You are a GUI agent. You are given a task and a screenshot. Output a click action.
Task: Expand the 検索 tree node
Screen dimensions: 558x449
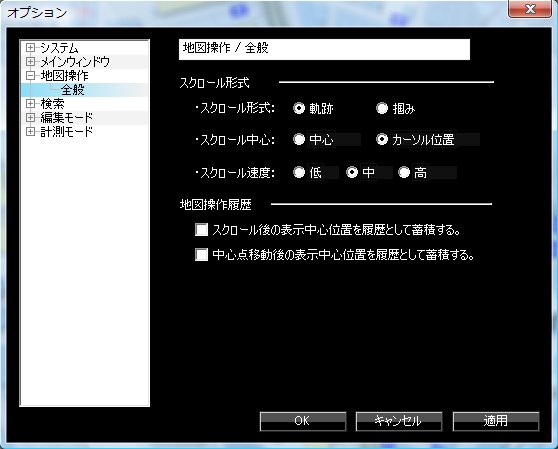point(31,104)
